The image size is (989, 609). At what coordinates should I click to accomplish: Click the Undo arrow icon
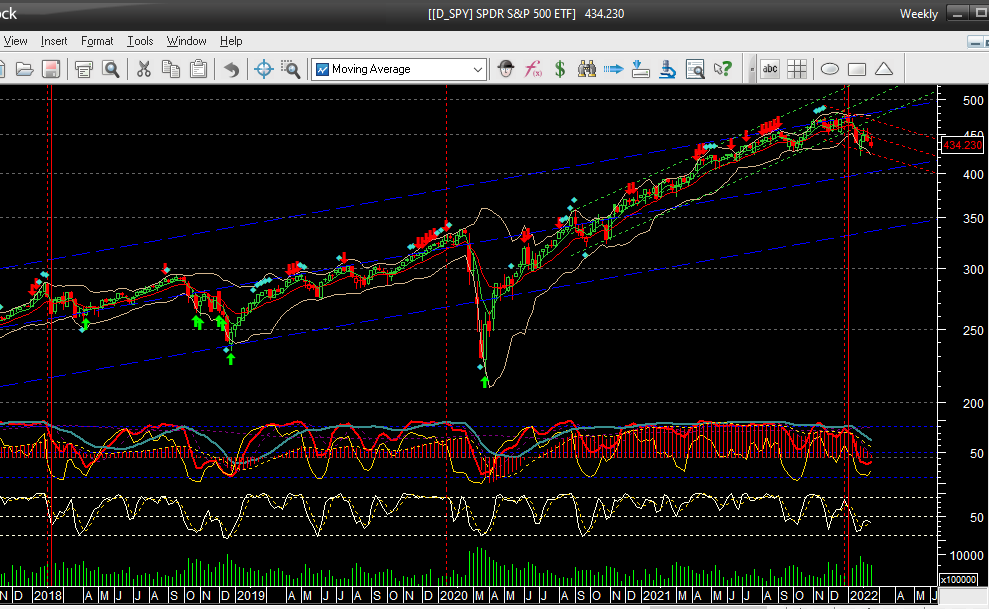(x=232, y=69)
